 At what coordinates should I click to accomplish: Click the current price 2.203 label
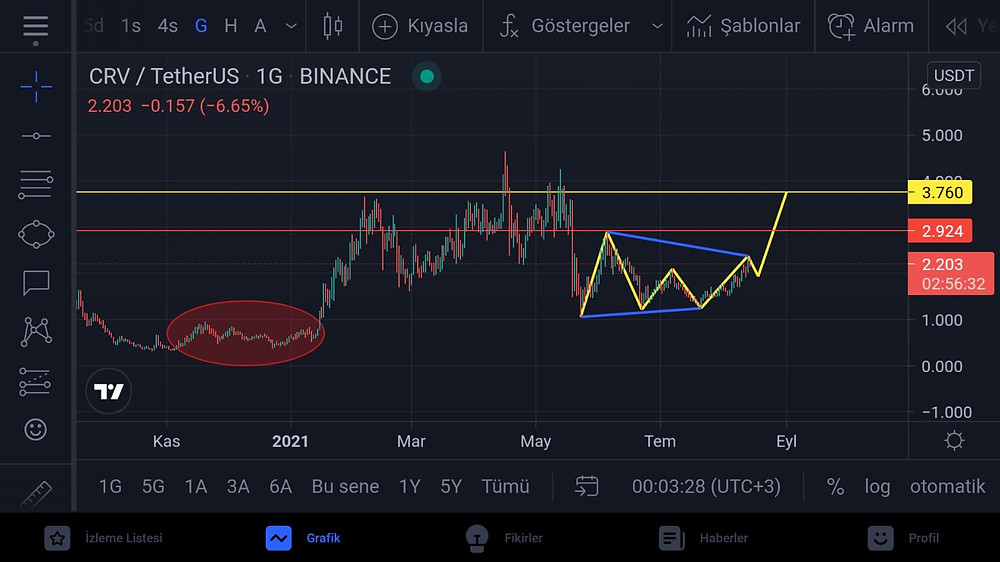(950, 274)
